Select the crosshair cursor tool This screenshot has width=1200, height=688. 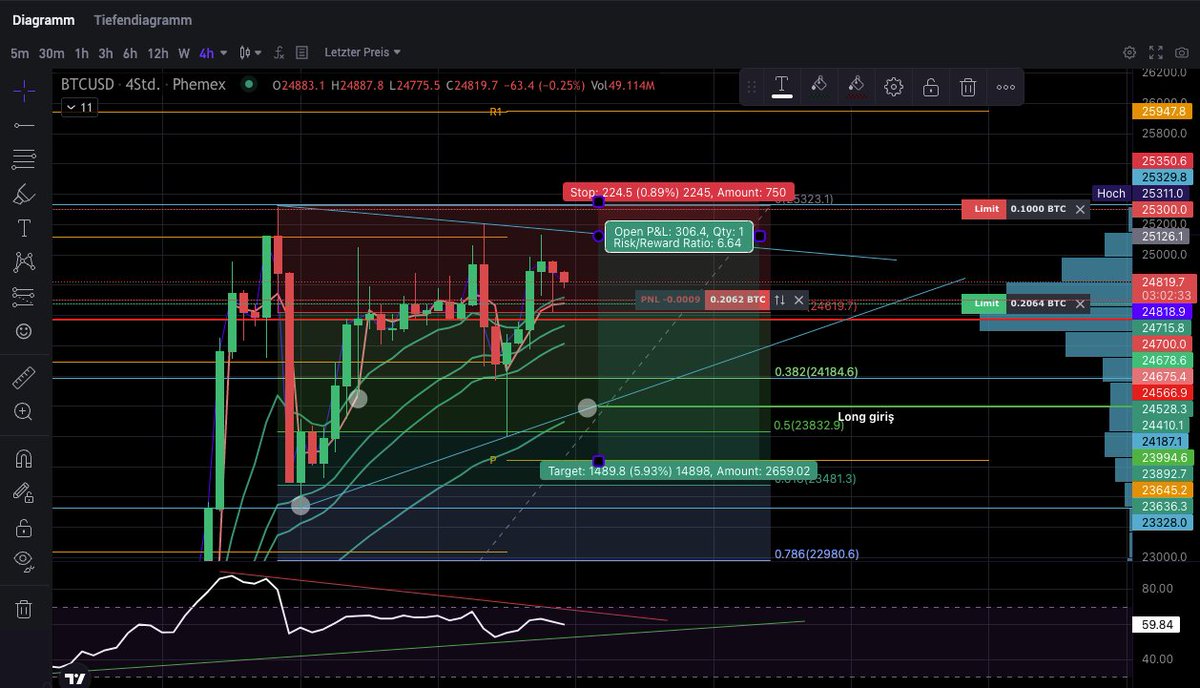click(25, 90)
